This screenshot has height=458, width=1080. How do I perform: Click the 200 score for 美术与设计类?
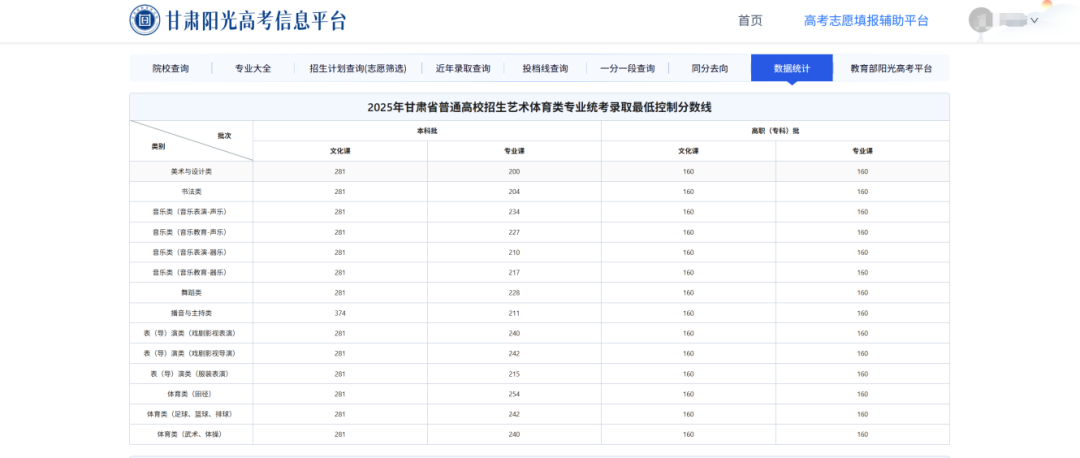tap(514, 171)
